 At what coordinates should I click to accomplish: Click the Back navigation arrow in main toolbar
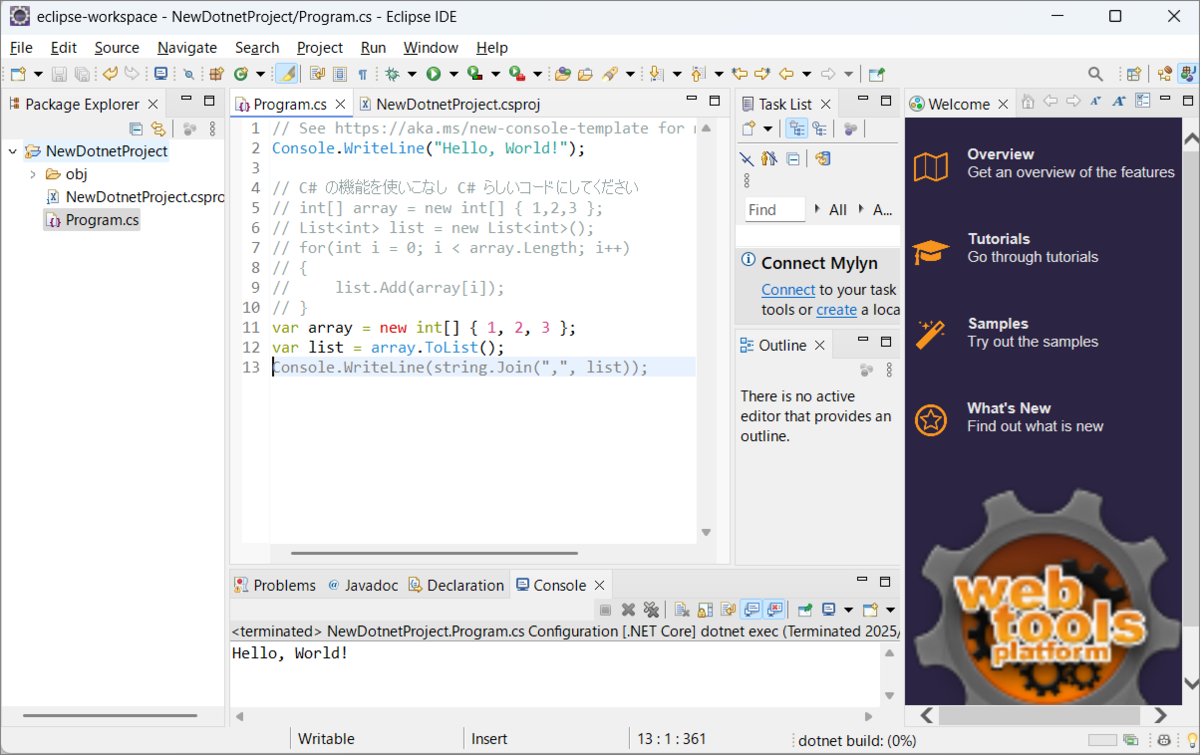click(786, 74)
